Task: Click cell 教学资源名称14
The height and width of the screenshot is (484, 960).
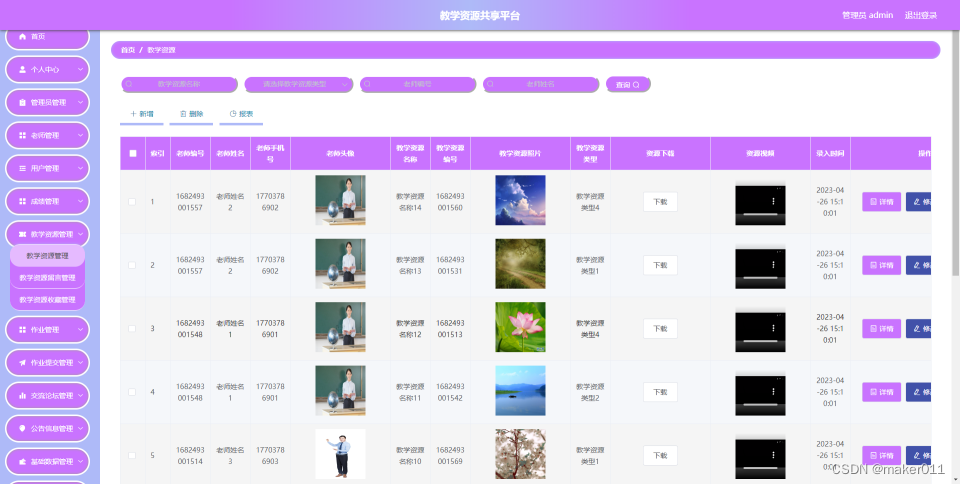Action: [x=410, y=202]
